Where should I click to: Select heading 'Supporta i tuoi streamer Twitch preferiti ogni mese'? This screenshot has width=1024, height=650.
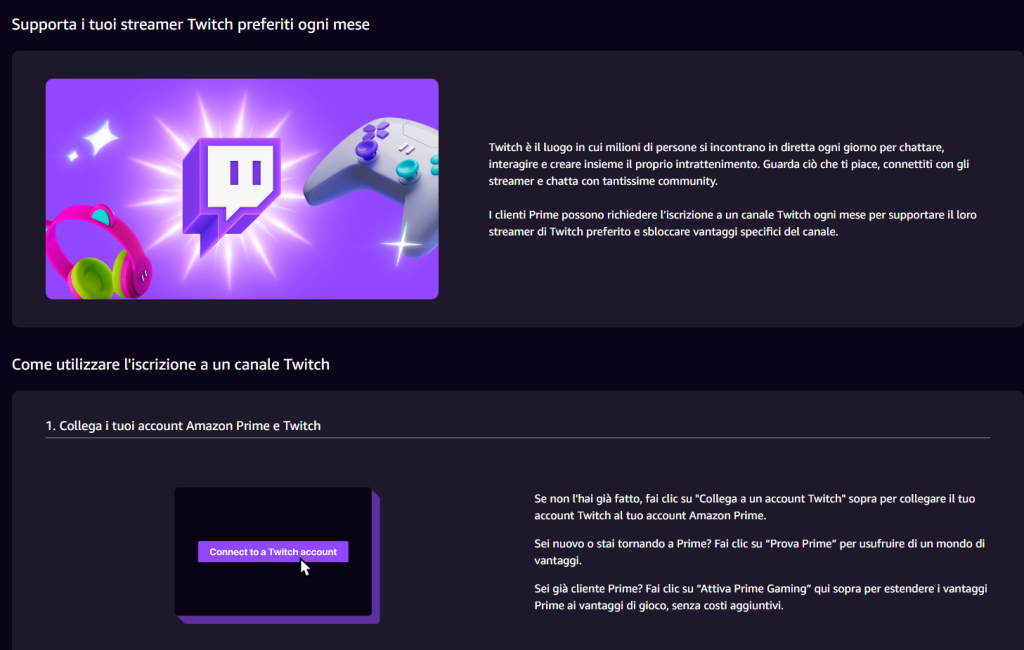click(x=191, y=24)
